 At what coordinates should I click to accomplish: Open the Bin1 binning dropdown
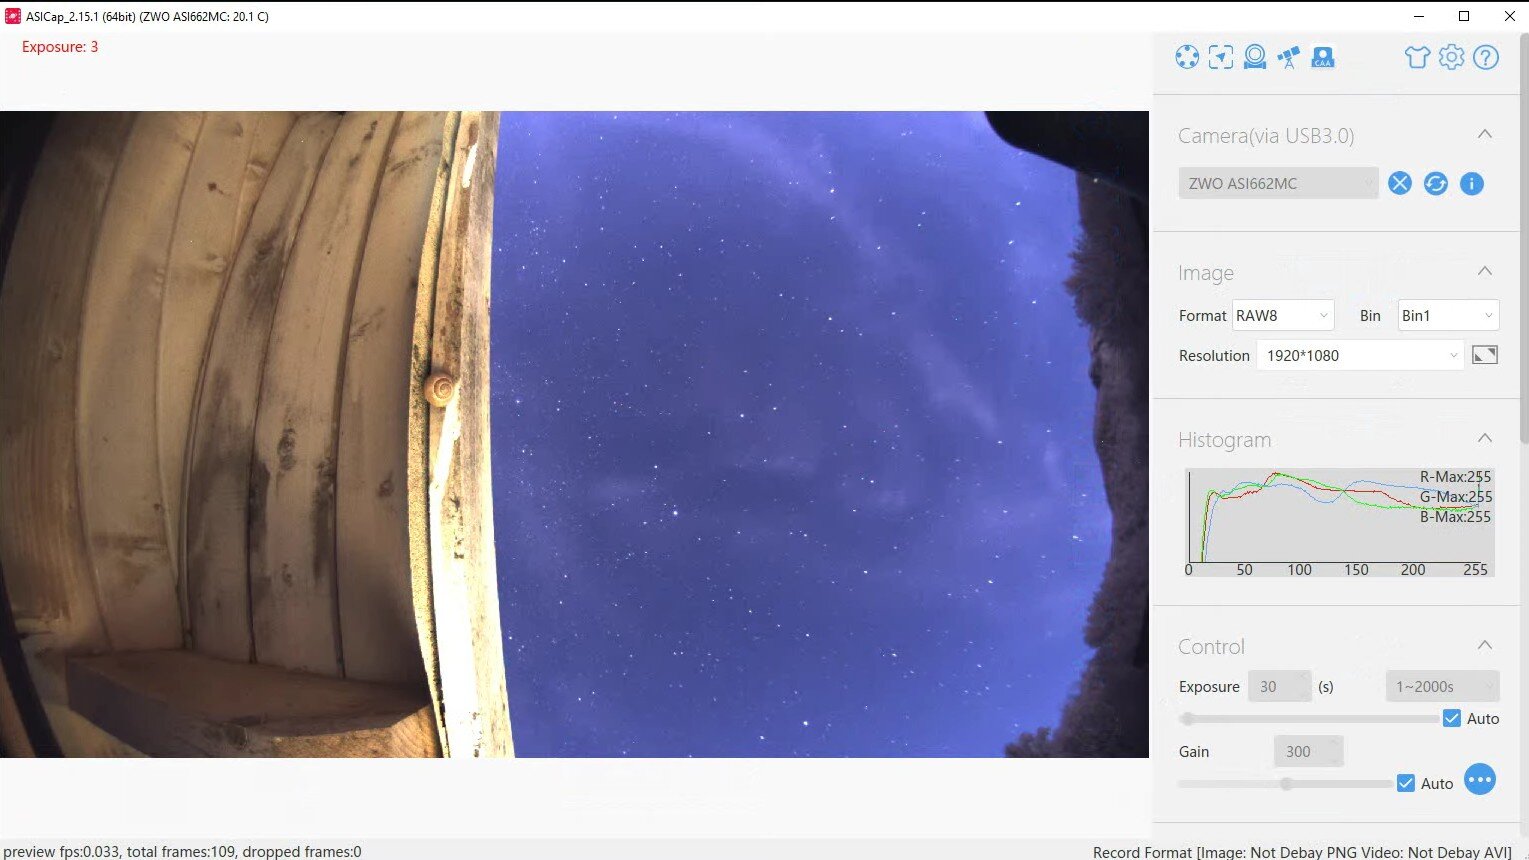(1448, 315)
